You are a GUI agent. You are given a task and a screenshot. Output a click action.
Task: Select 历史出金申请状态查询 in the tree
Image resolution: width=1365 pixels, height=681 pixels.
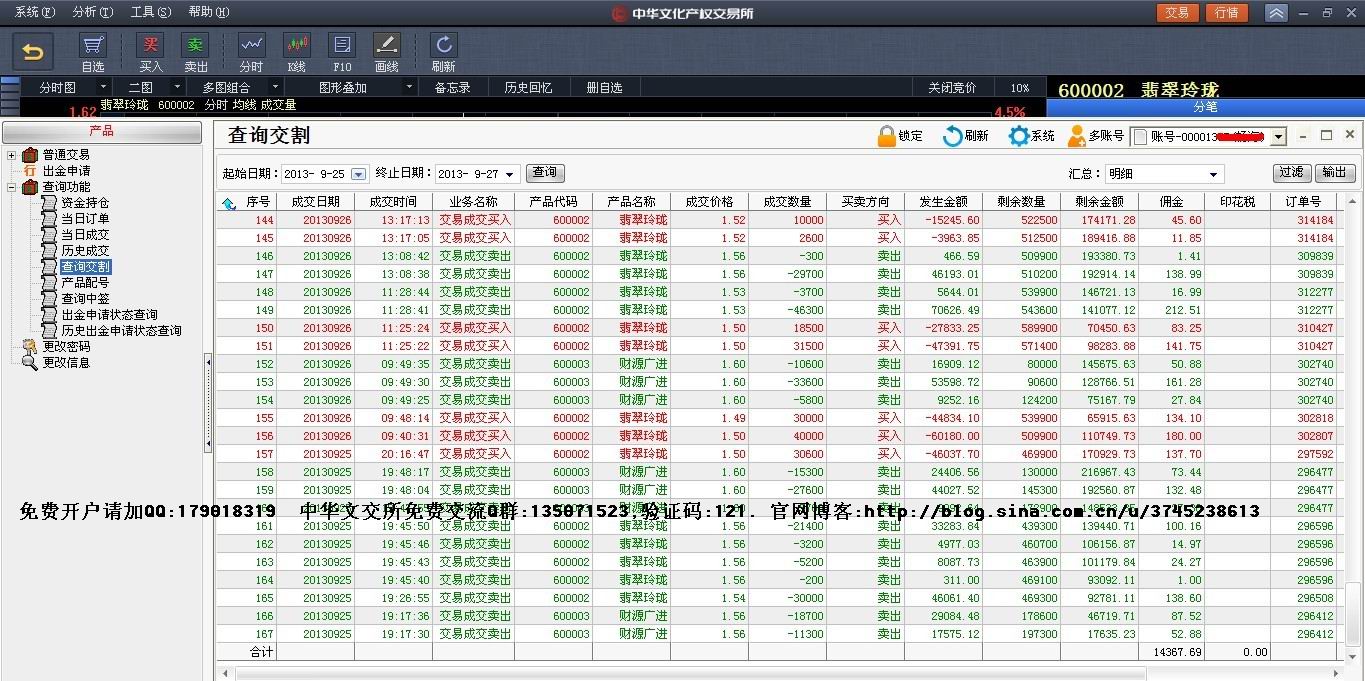click(121, 330)
